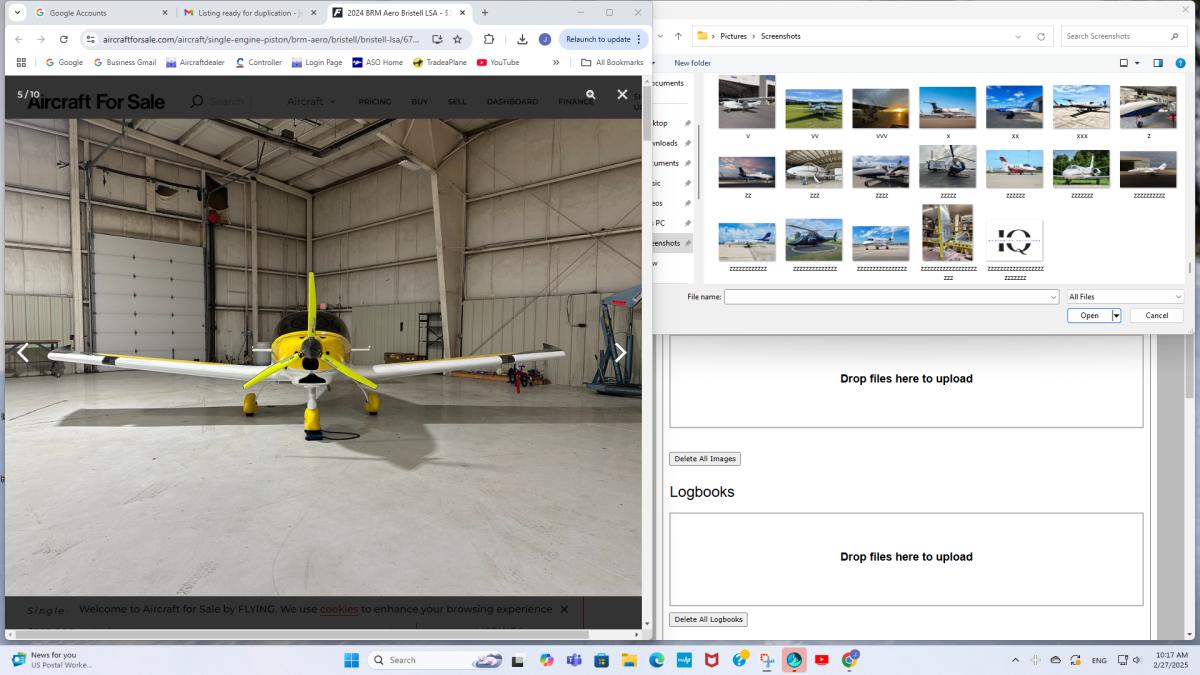Viewport: 1200px width, 675px height.
Task: Open YouTube bookmark in bookmarks bar
Action: pos(498,62)
